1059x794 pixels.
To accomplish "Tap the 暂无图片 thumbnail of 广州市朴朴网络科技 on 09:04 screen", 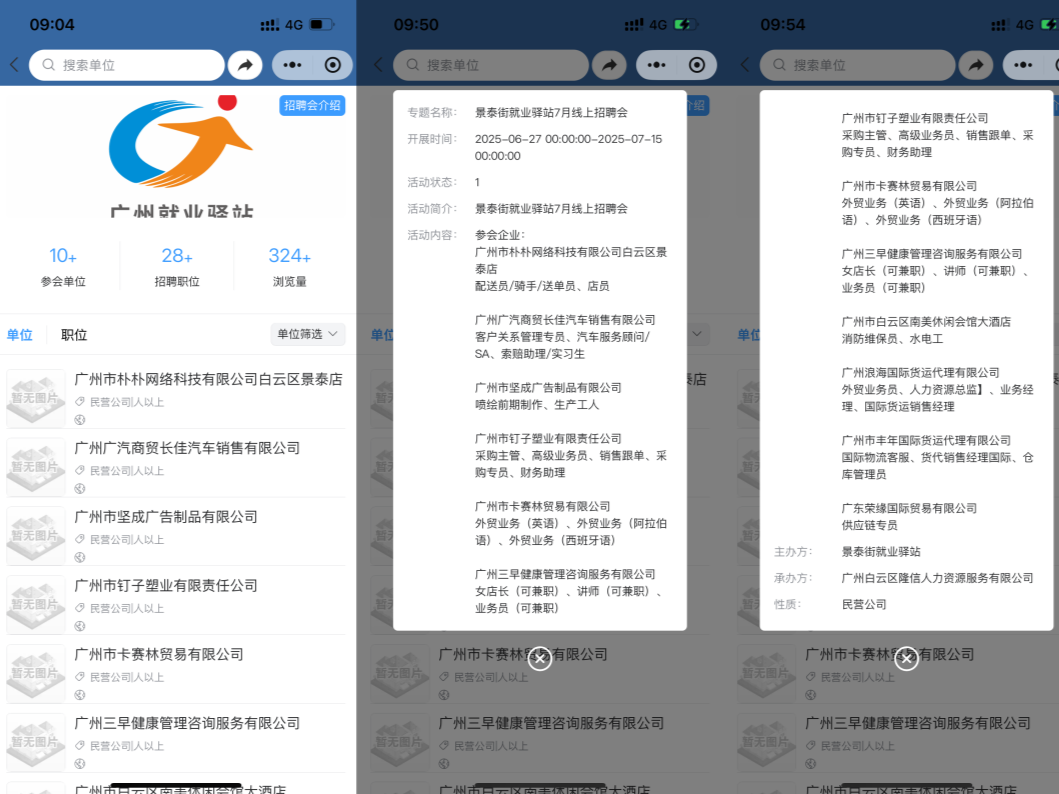I will [36, 398].
